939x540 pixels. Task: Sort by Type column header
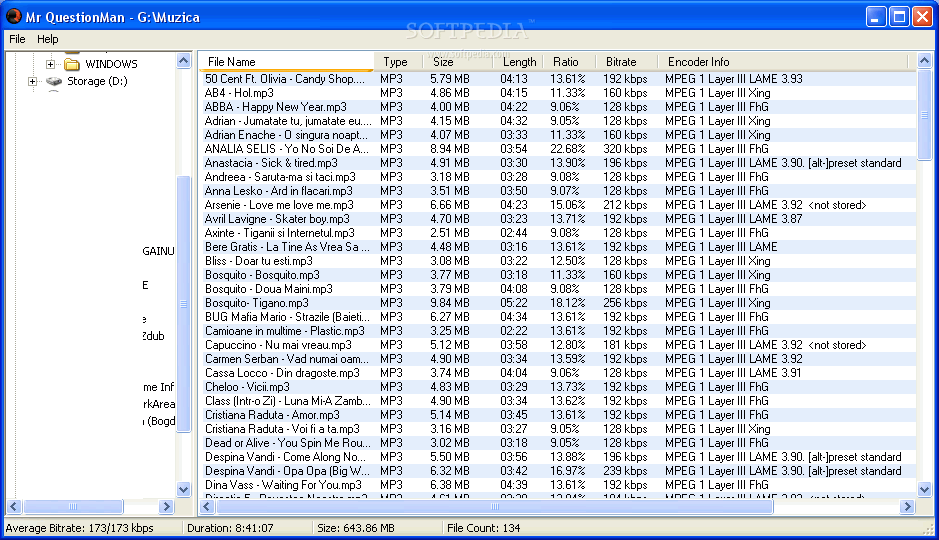point(398,62)
